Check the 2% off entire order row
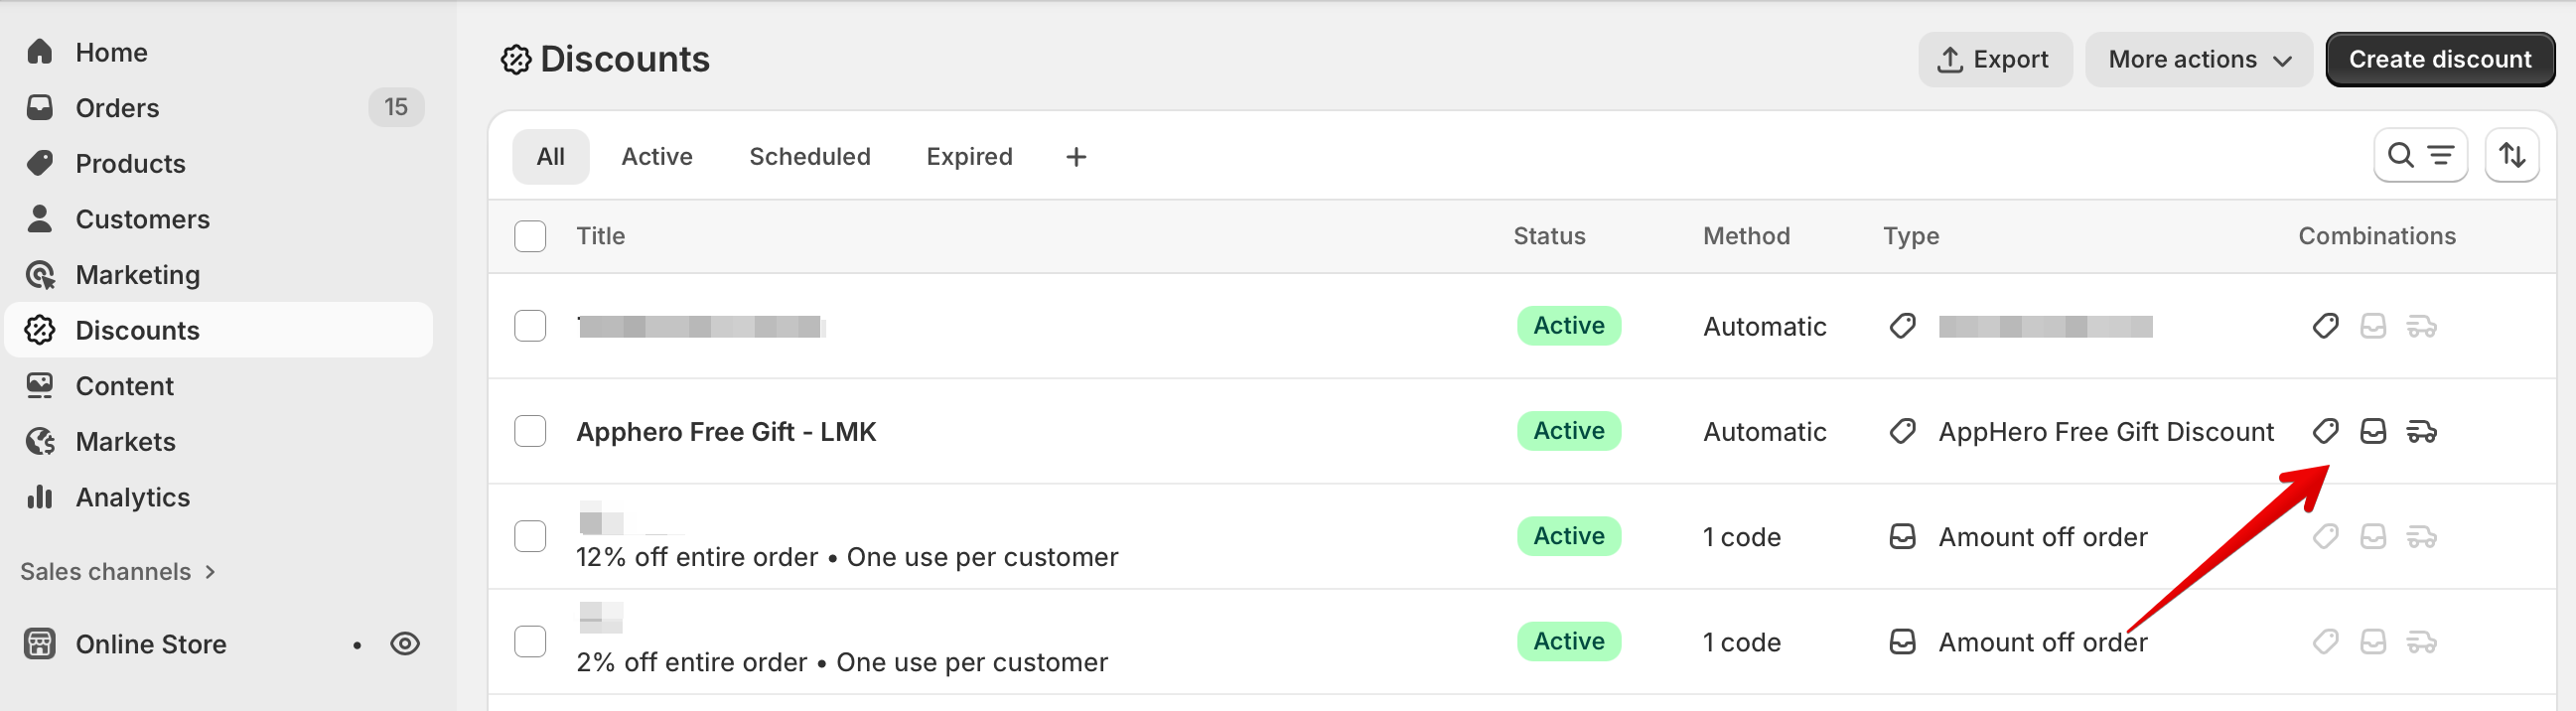This screenshot has width=2576, height=711. 530,641
